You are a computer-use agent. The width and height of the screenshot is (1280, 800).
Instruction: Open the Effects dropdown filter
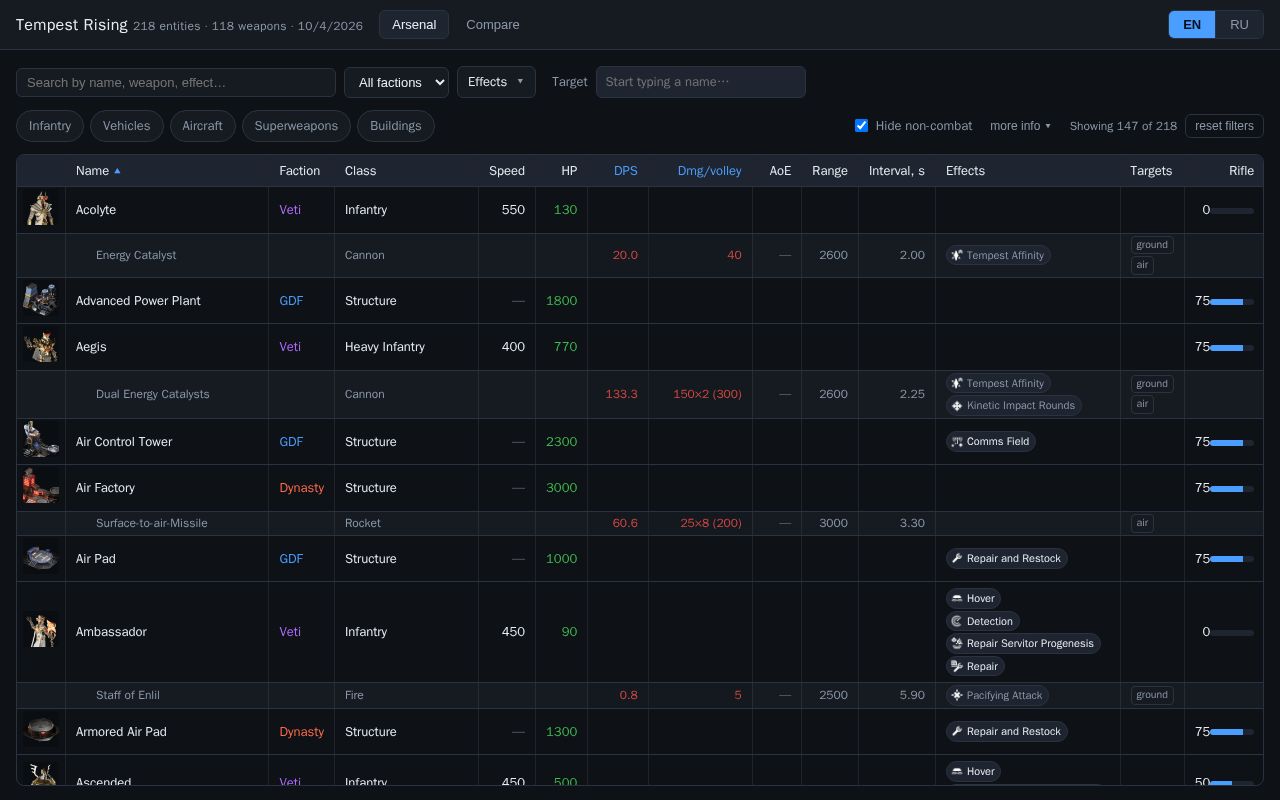click(x=496, y=82)
